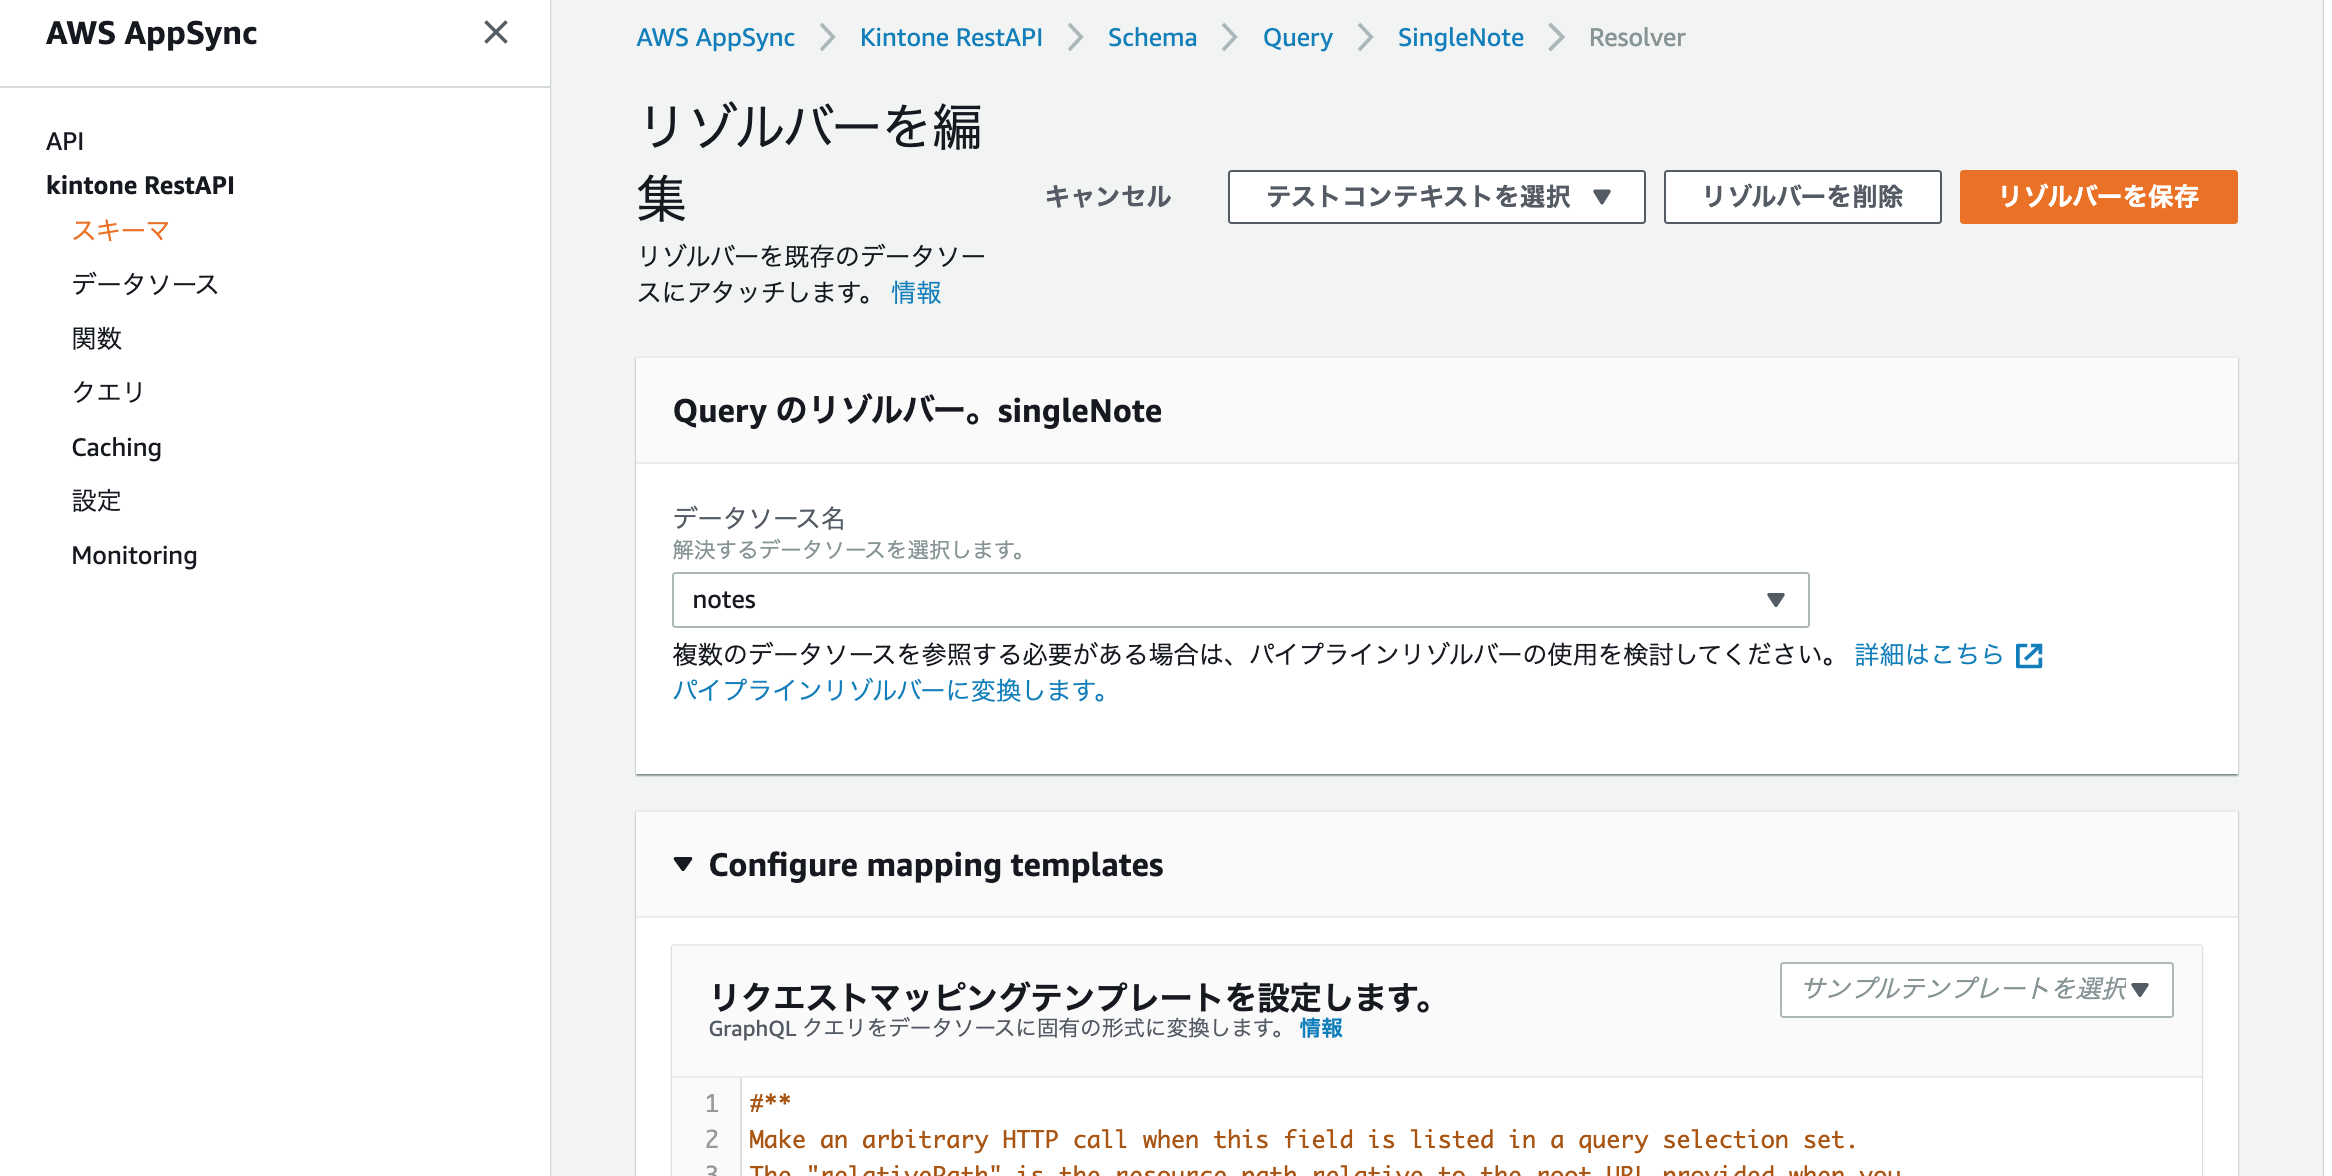Go to データソース in the sidebar
Image resolution: width=2332 pixels, height=1176 pixels.
145,285
